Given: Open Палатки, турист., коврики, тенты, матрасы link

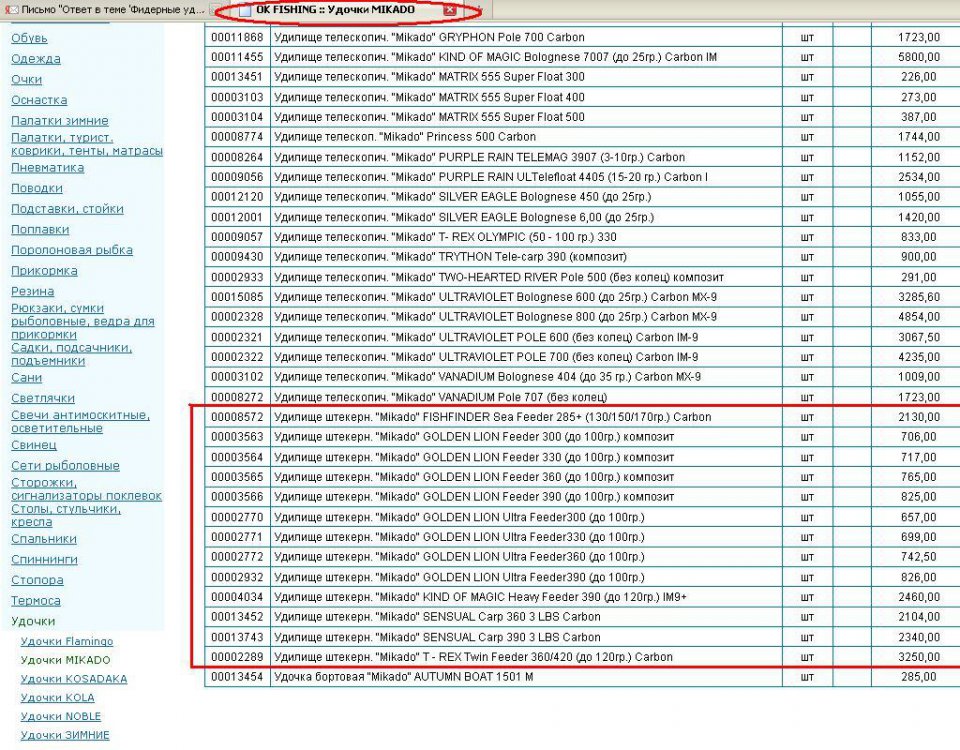Looking at the screenshot, I should (87, 144).
